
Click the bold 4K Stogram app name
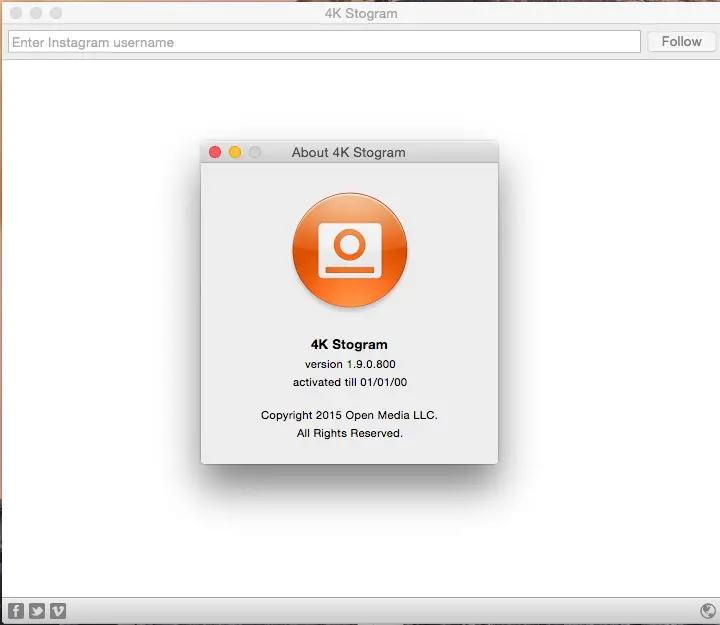coord(349,344)
